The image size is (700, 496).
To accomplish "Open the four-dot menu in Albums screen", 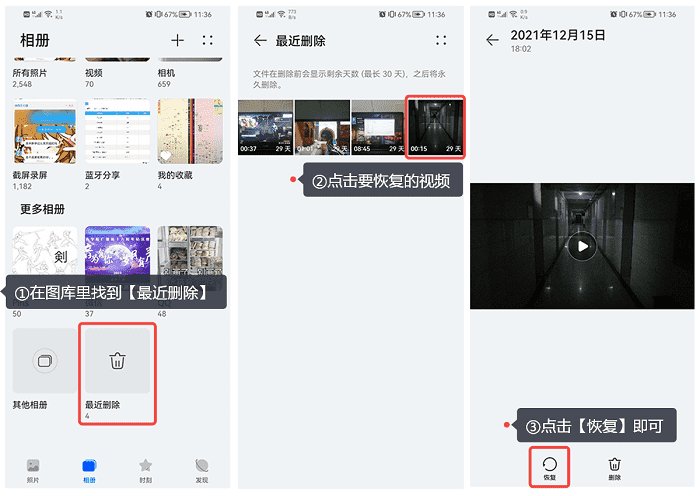I will click(207, 40).
